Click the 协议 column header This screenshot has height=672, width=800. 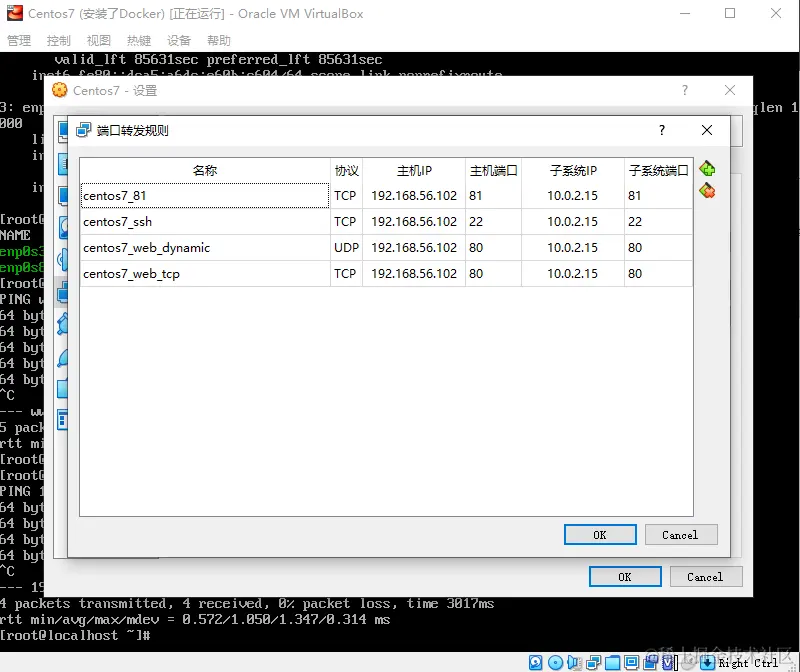click(346, 170)
